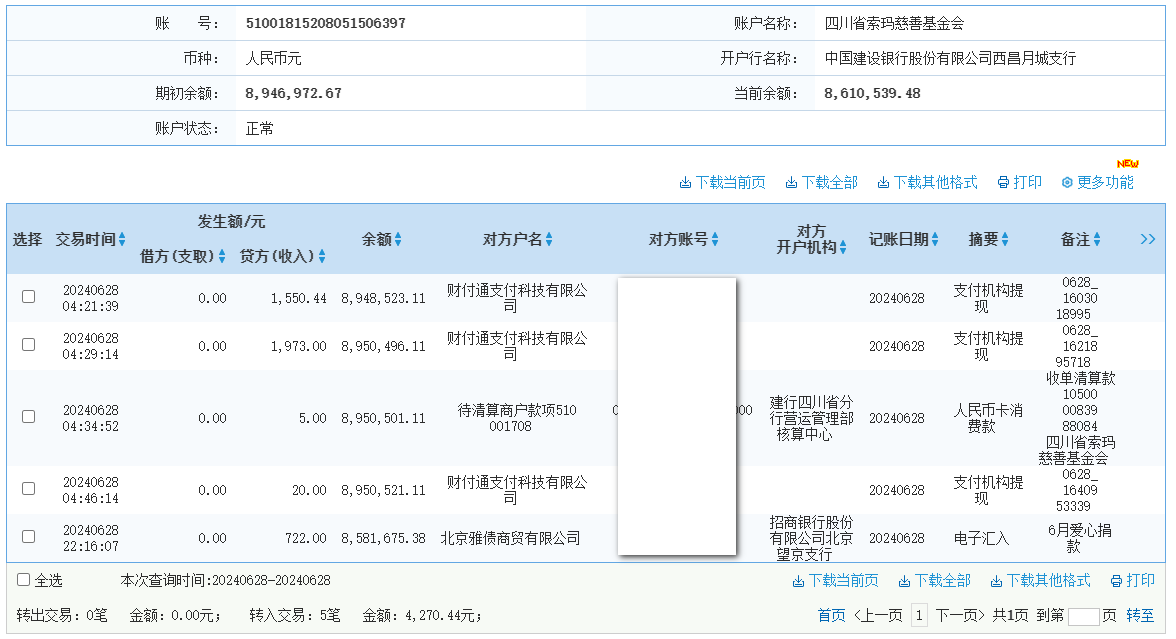Click the account number 51001815208051506397
This screenshot has height=639, width=1176.
[x=326, y=23]
